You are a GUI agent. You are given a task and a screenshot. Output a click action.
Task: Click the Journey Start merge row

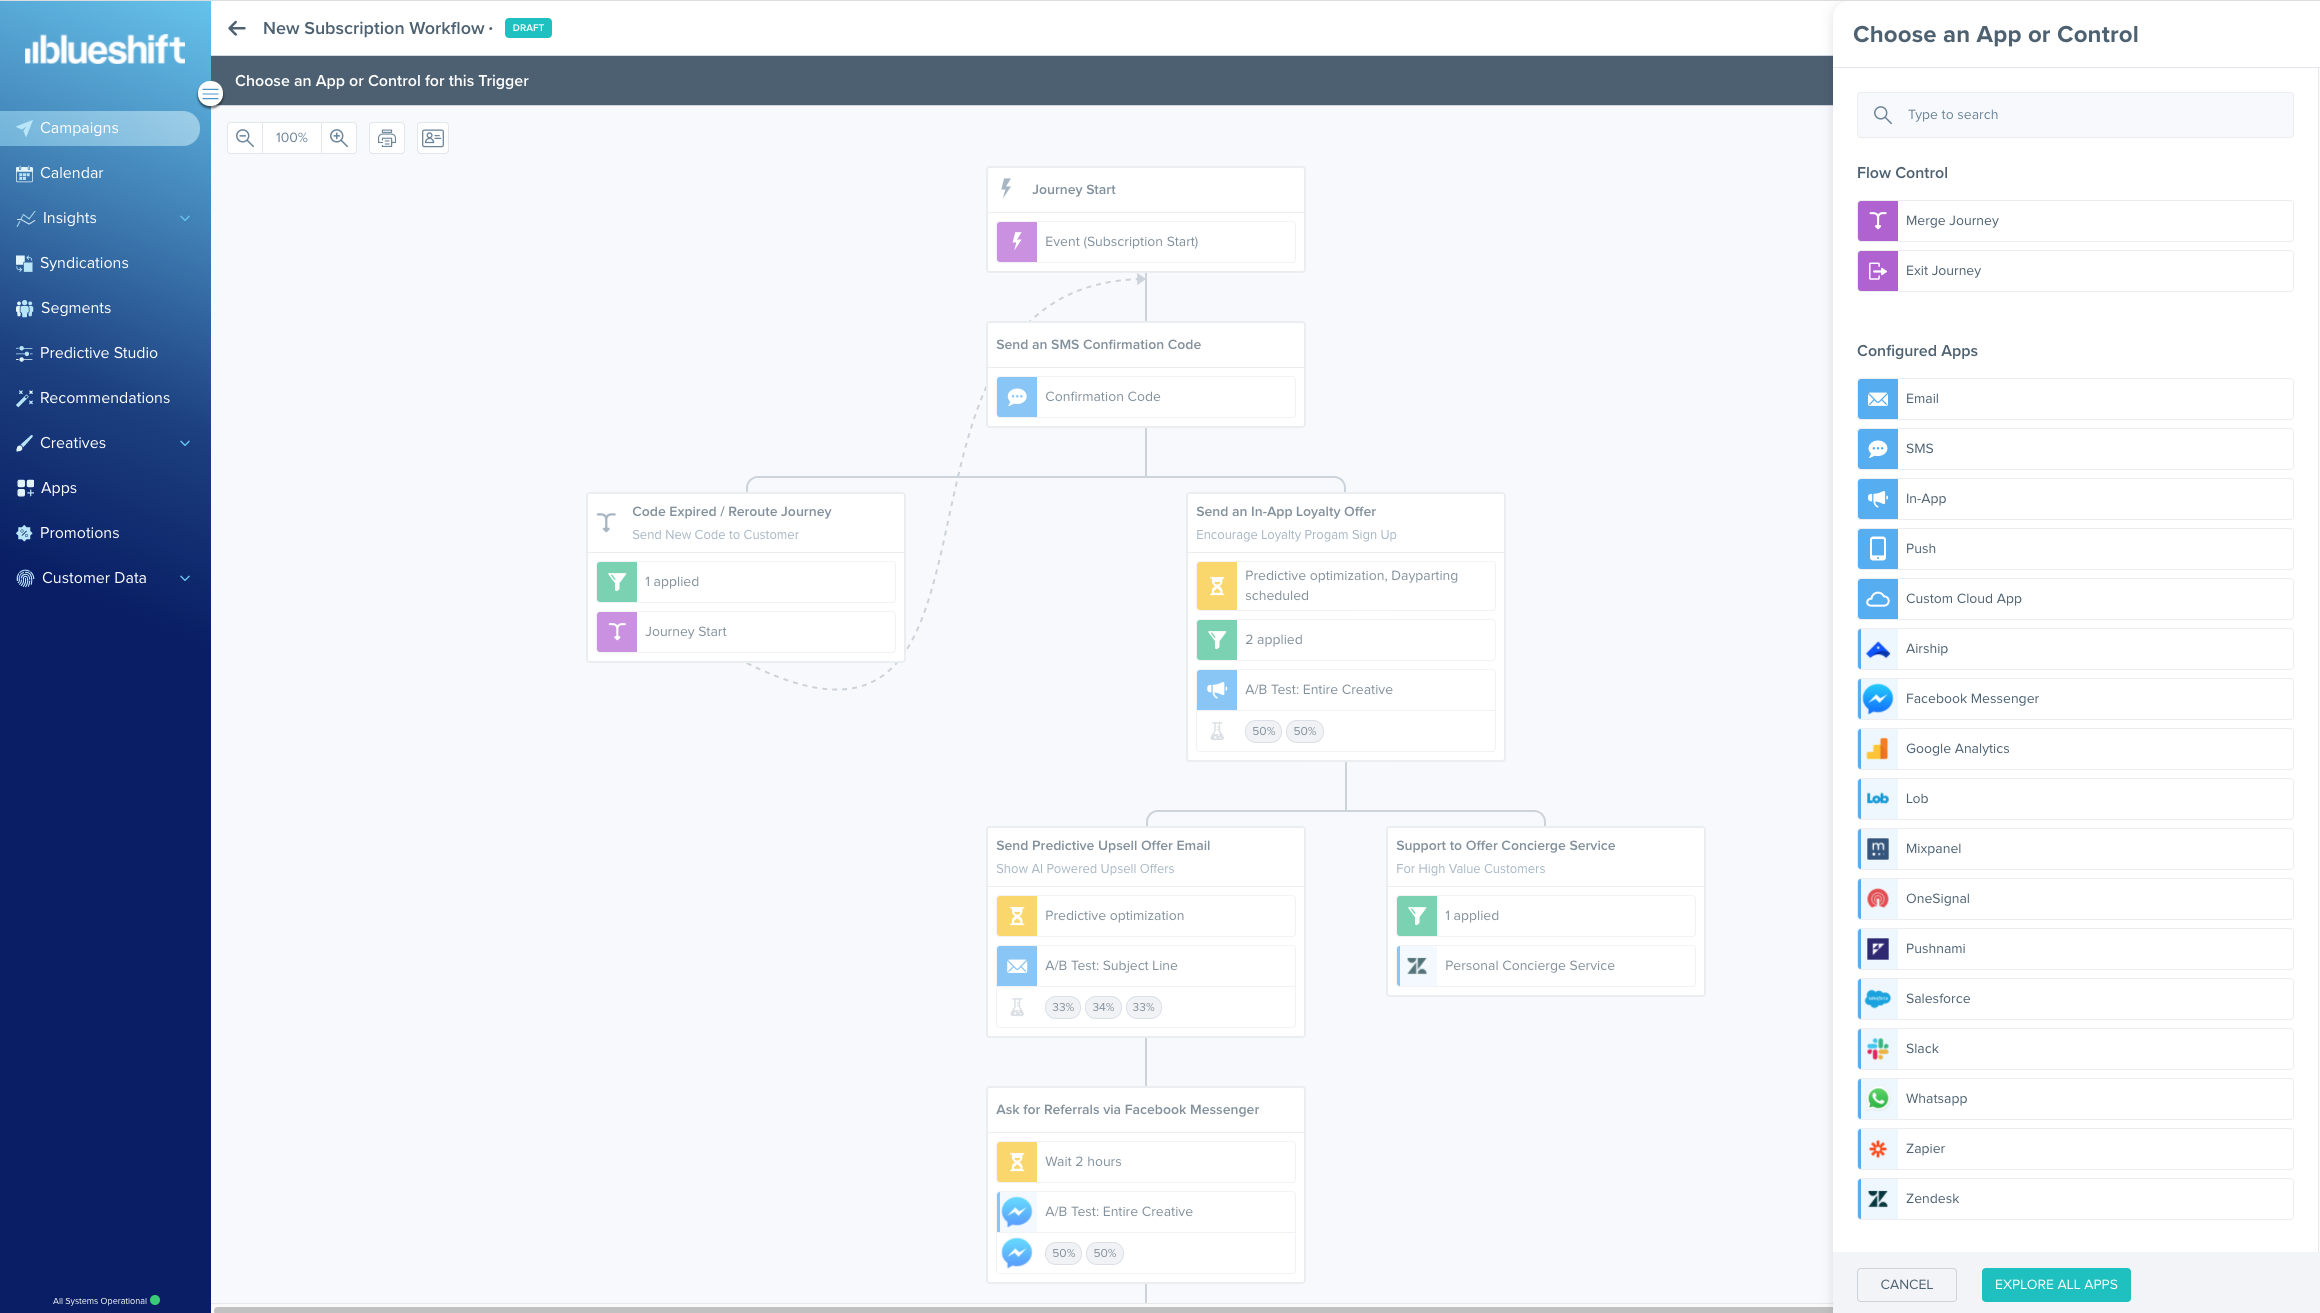click(x=746, y=632)
